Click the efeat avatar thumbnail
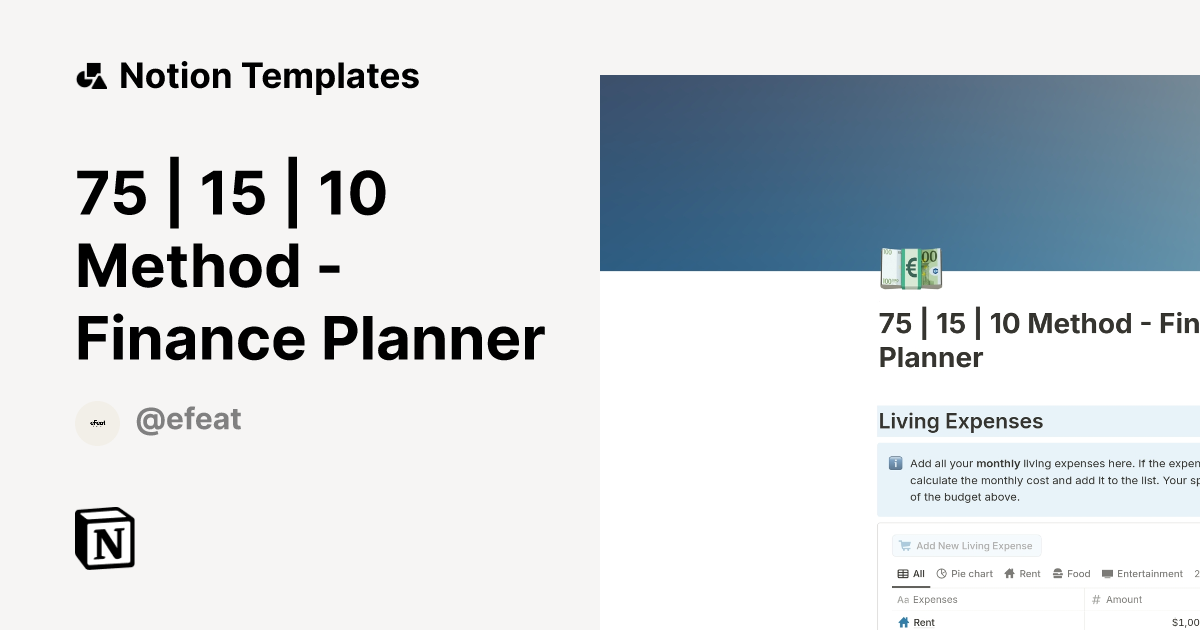Screen dimensions: 1200x630 pyautogui.click(x=97, y=423)
